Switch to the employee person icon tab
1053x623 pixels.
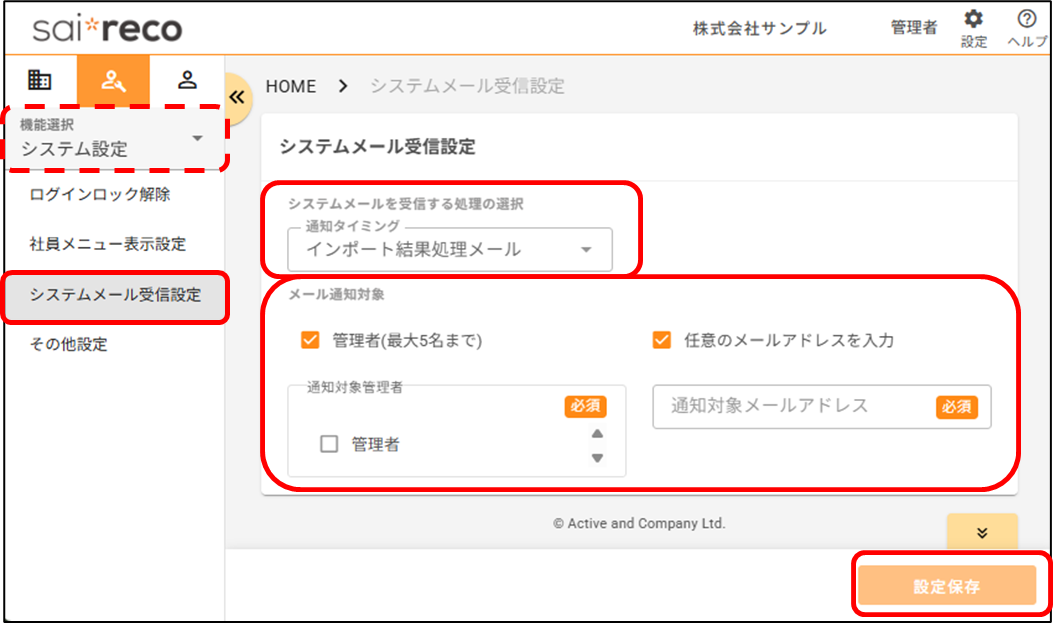187,80
